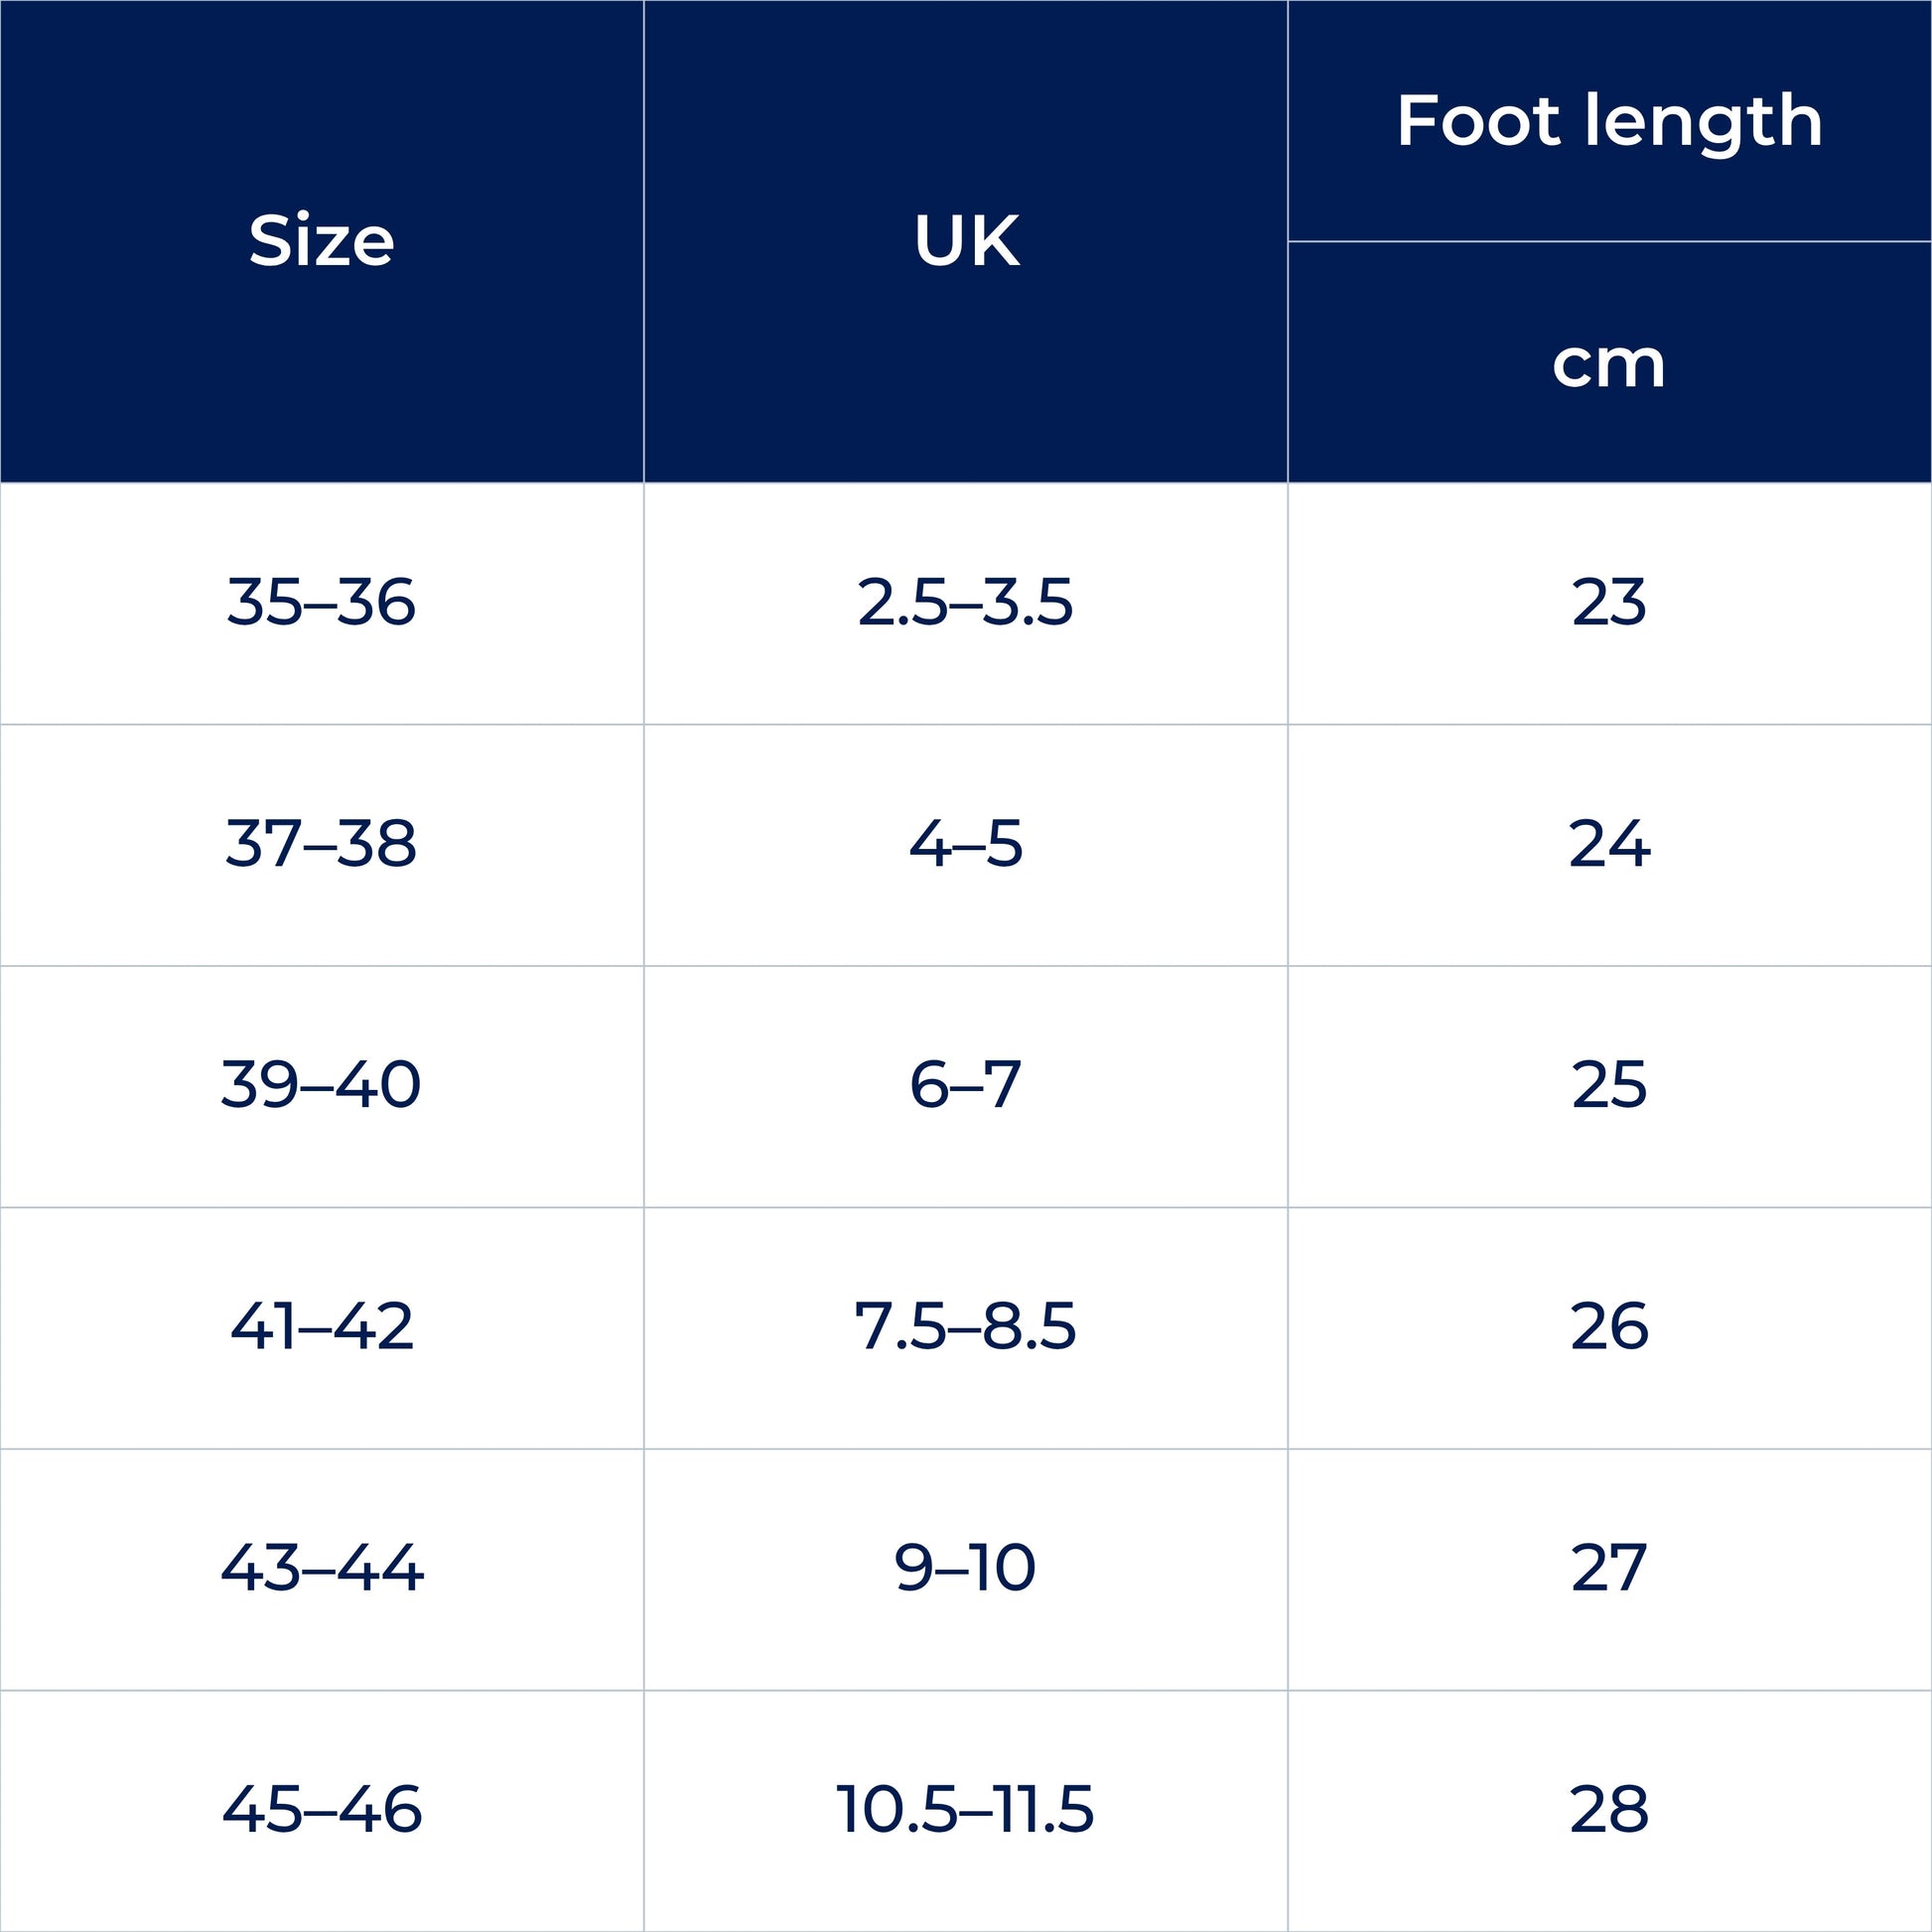
Task: Select the 43–44 size cell
Action: (321, 1568)
